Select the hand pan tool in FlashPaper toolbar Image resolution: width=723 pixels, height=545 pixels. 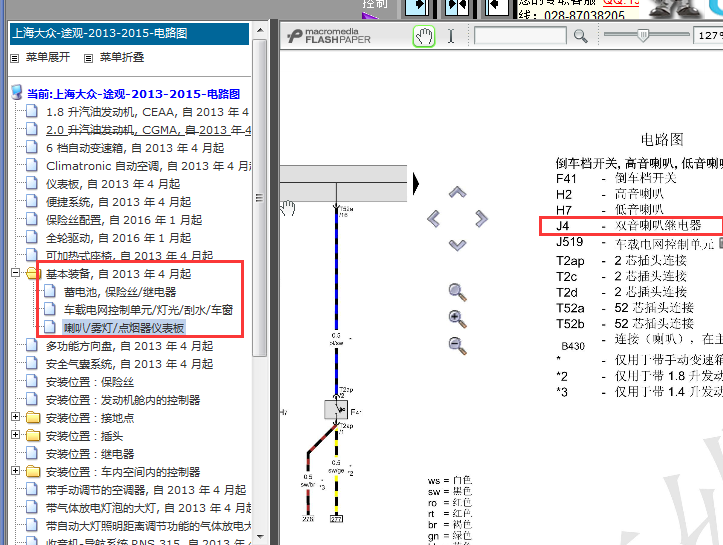[423, 36]
